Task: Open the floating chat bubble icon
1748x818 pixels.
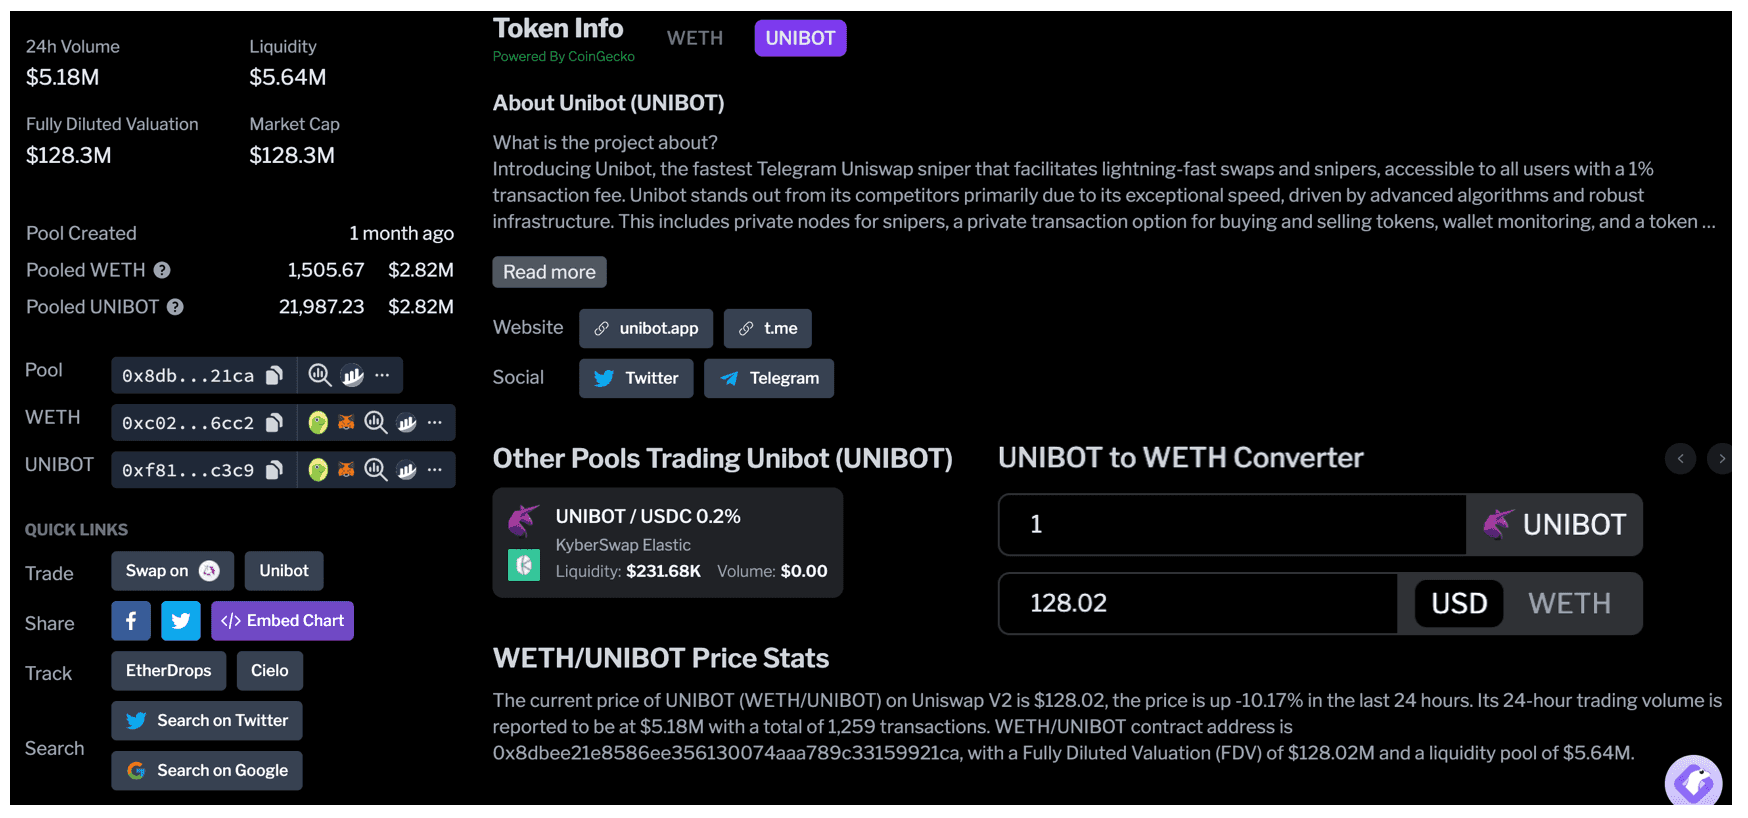Action: (x=1693, y=782)
